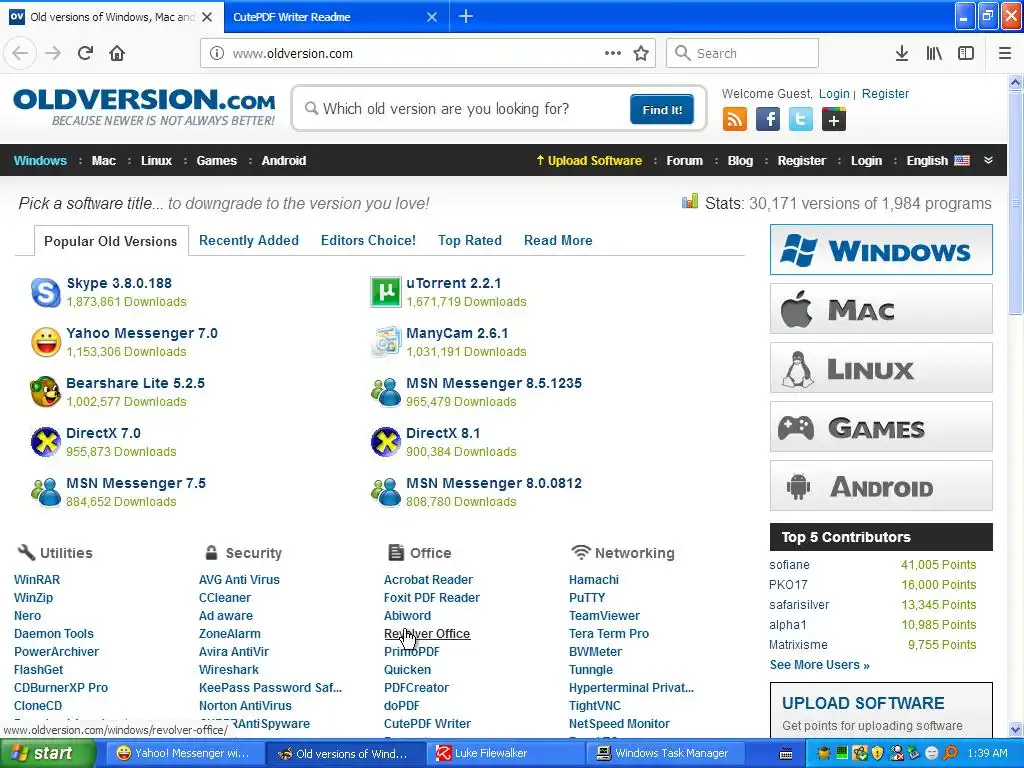Viewport: 1024px width, 768px height.
Task: Bookmark this page with the star icon
Action: click(641, 53)
